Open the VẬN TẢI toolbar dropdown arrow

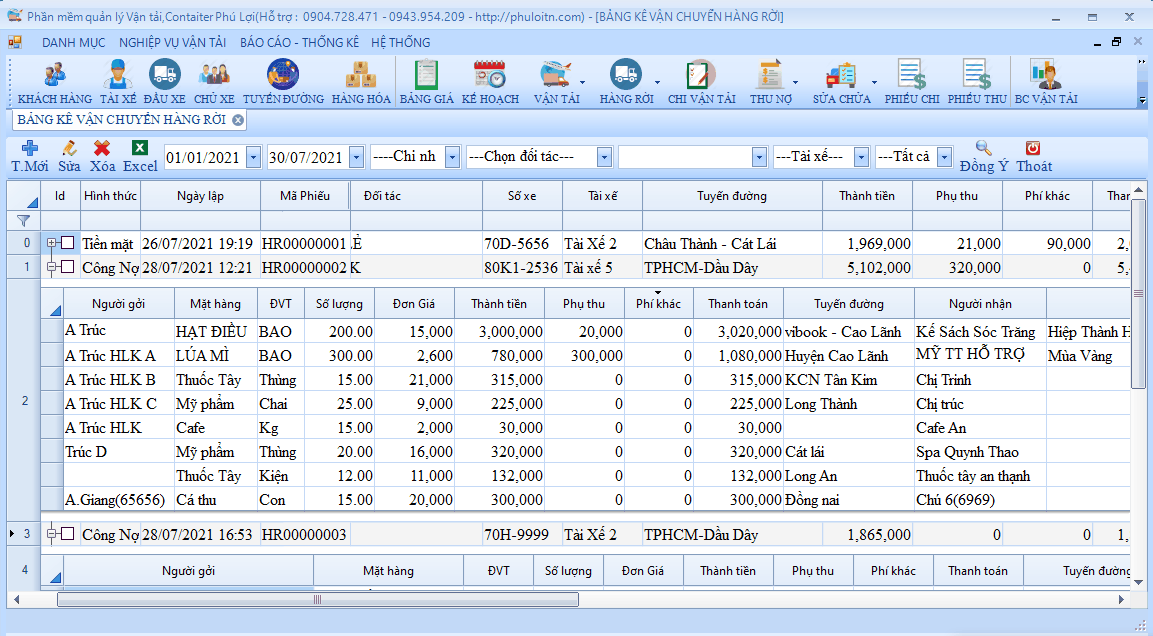point(583,82)
